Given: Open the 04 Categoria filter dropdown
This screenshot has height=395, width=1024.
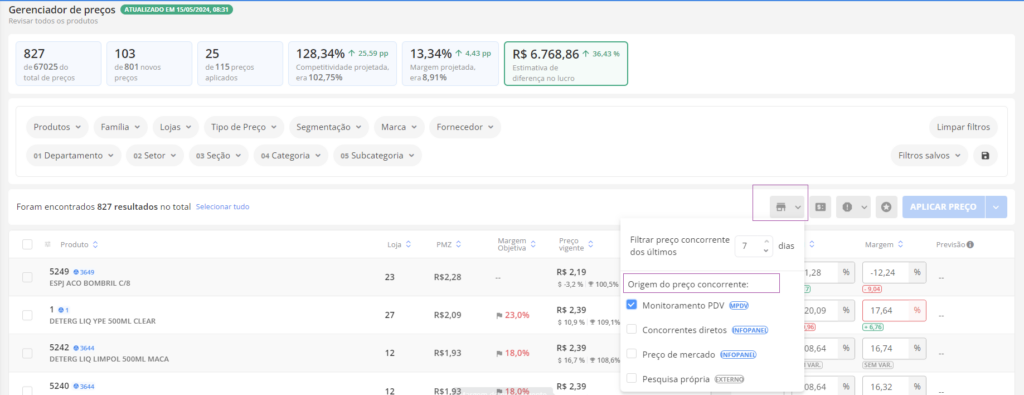Looking at the screenshot, I should coord(291,156).
